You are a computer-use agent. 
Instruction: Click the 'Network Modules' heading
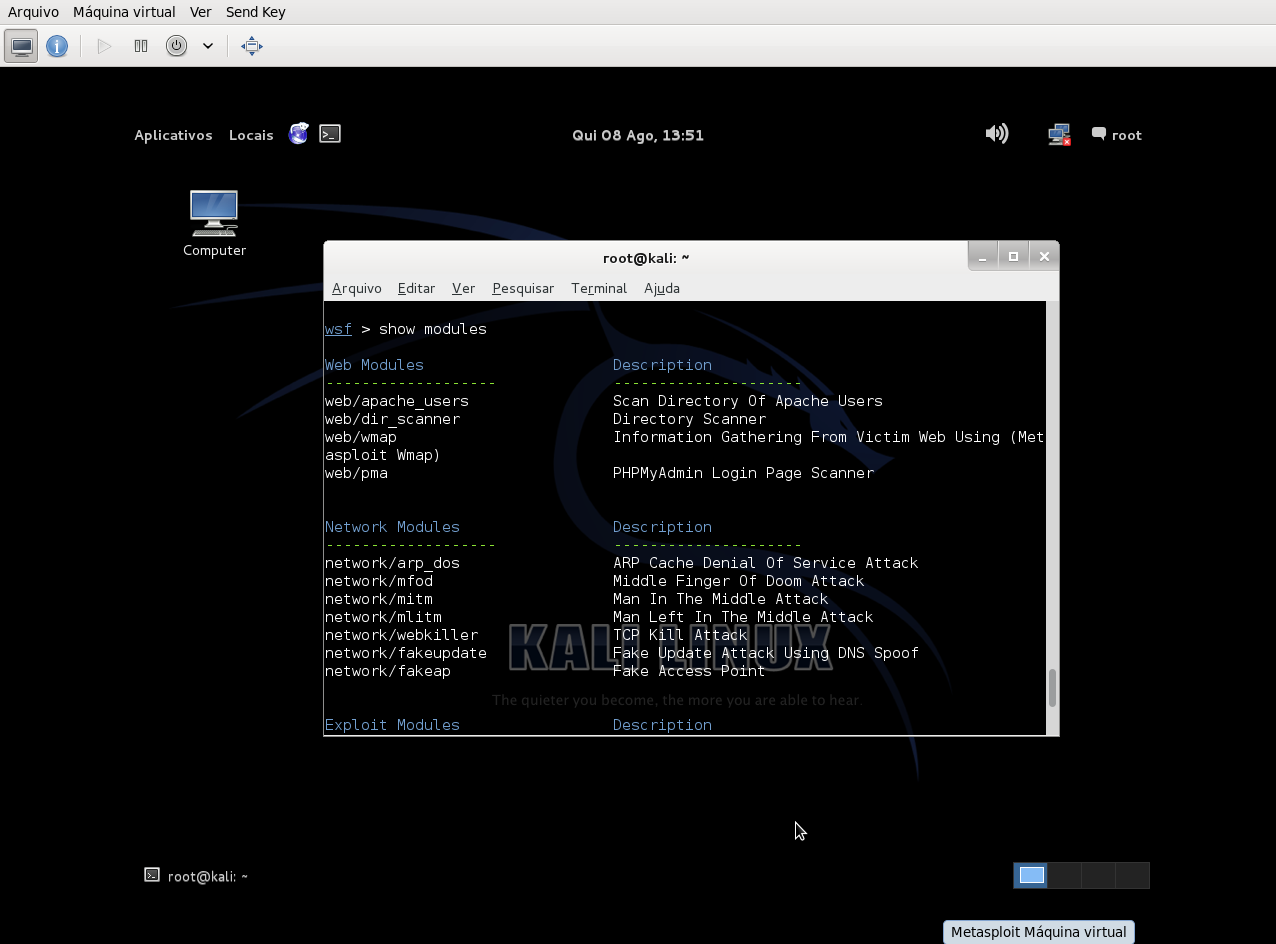[392, 527]
